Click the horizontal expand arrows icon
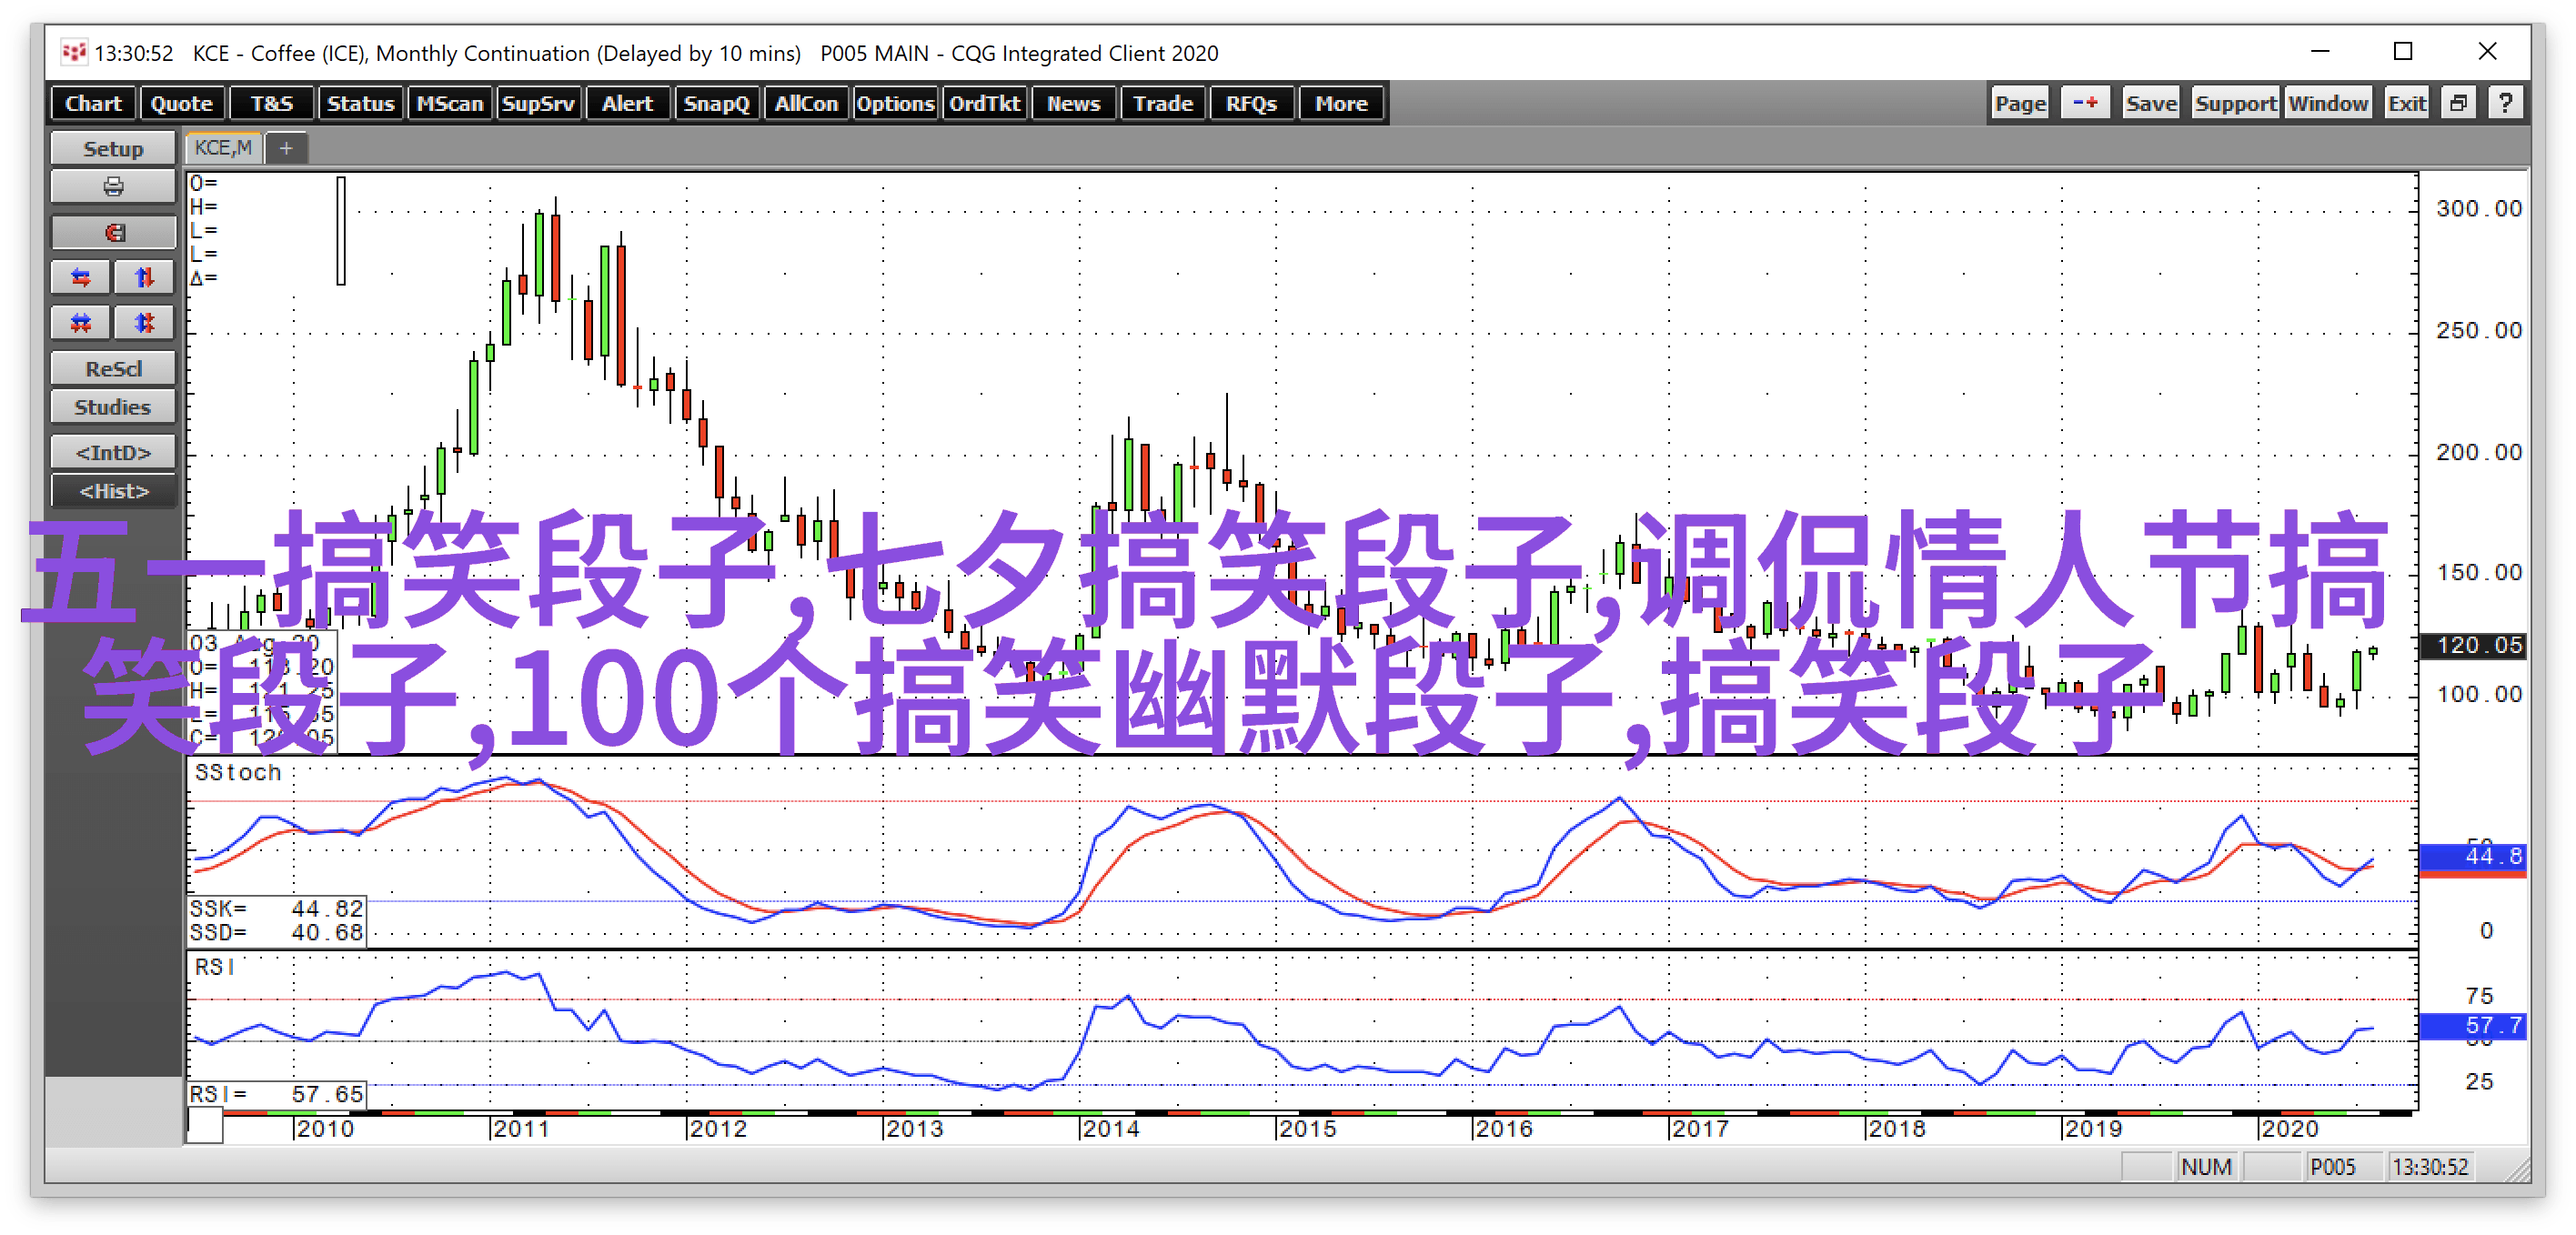Image resolution: width=2576 pixels, height=1235 pixels. click(x=81, y=277)
